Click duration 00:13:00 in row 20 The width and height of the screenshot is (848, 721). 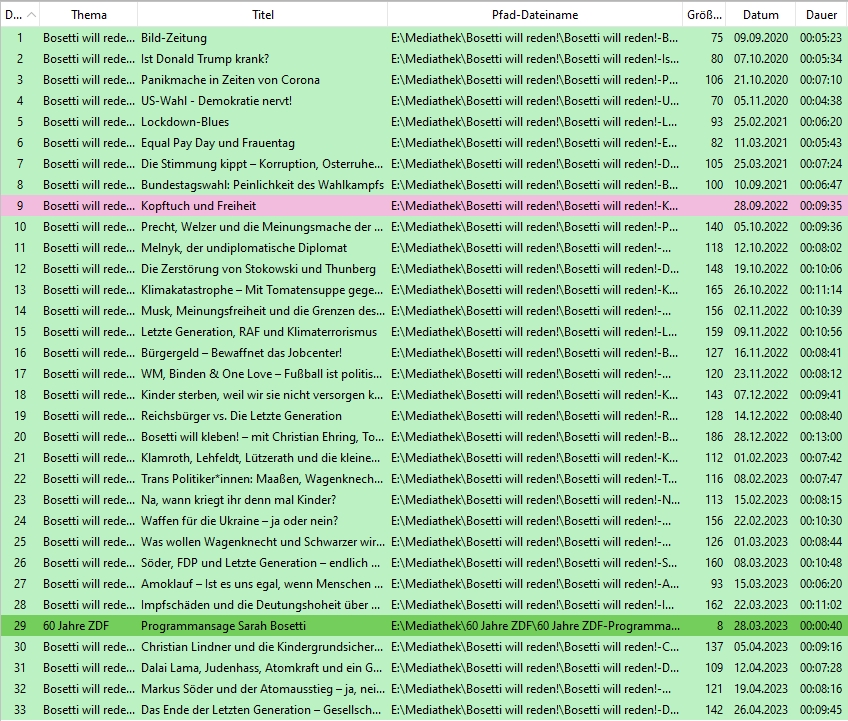(x=821, y=437)
